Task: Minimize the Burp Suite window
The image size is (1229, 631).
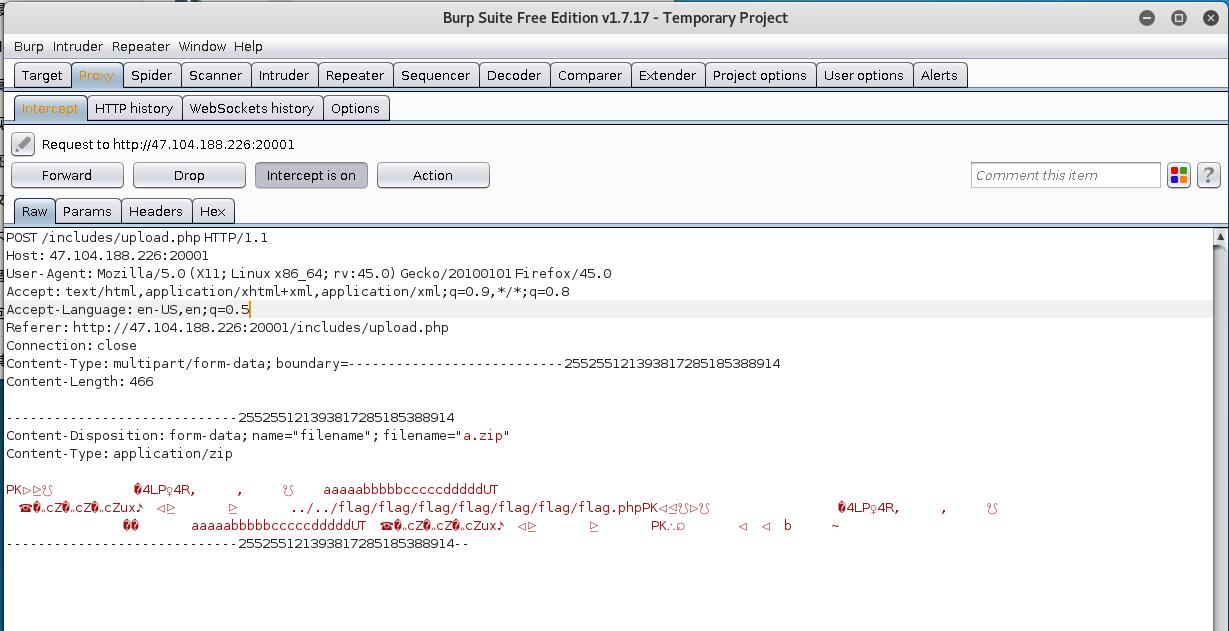Action: pyautogui.click(x=1147, y=18)
